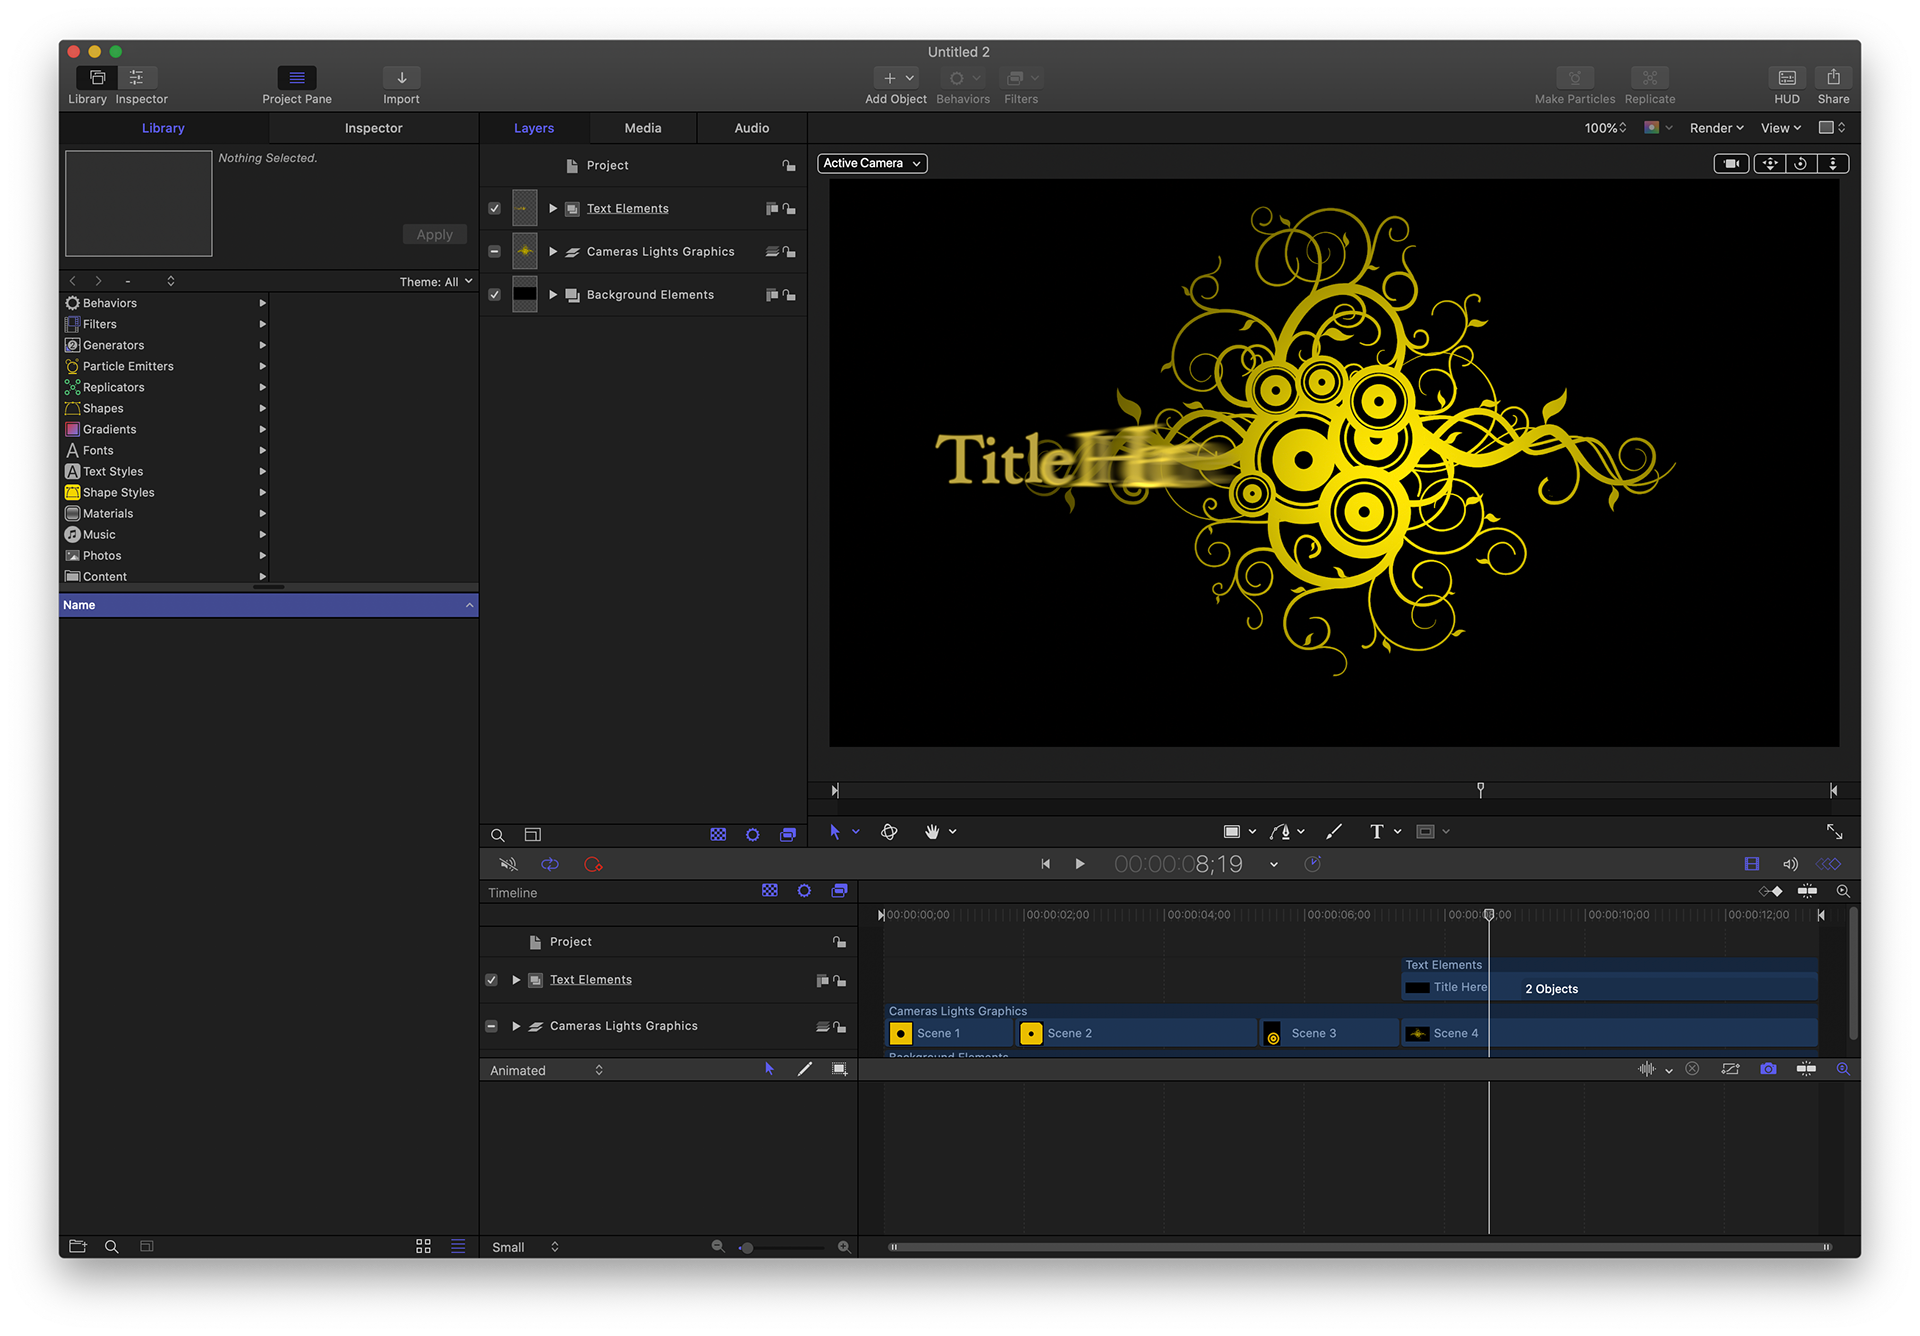Open the Animated curve set dropdown
The width and height of the screenshot is (1920, 1336).
(x=547, y=1070)
